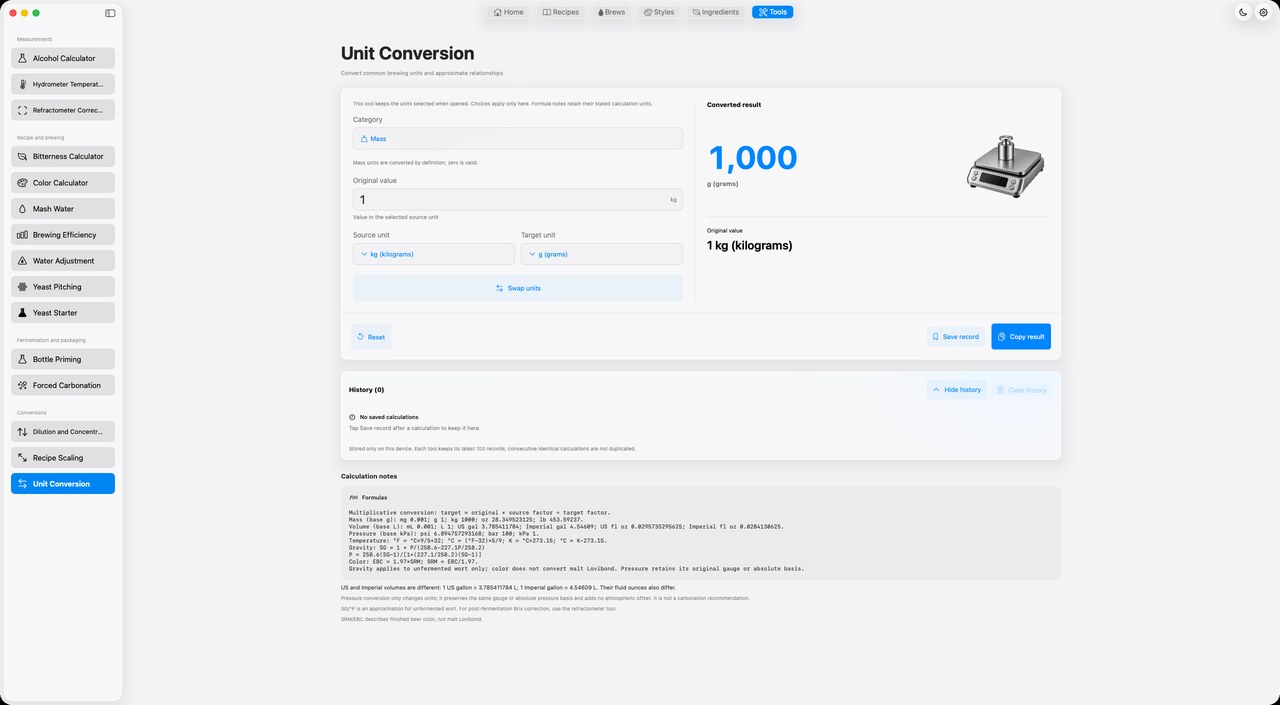
Task: Select the Unit Conversion sidebar item
Action: pos(63,484)
